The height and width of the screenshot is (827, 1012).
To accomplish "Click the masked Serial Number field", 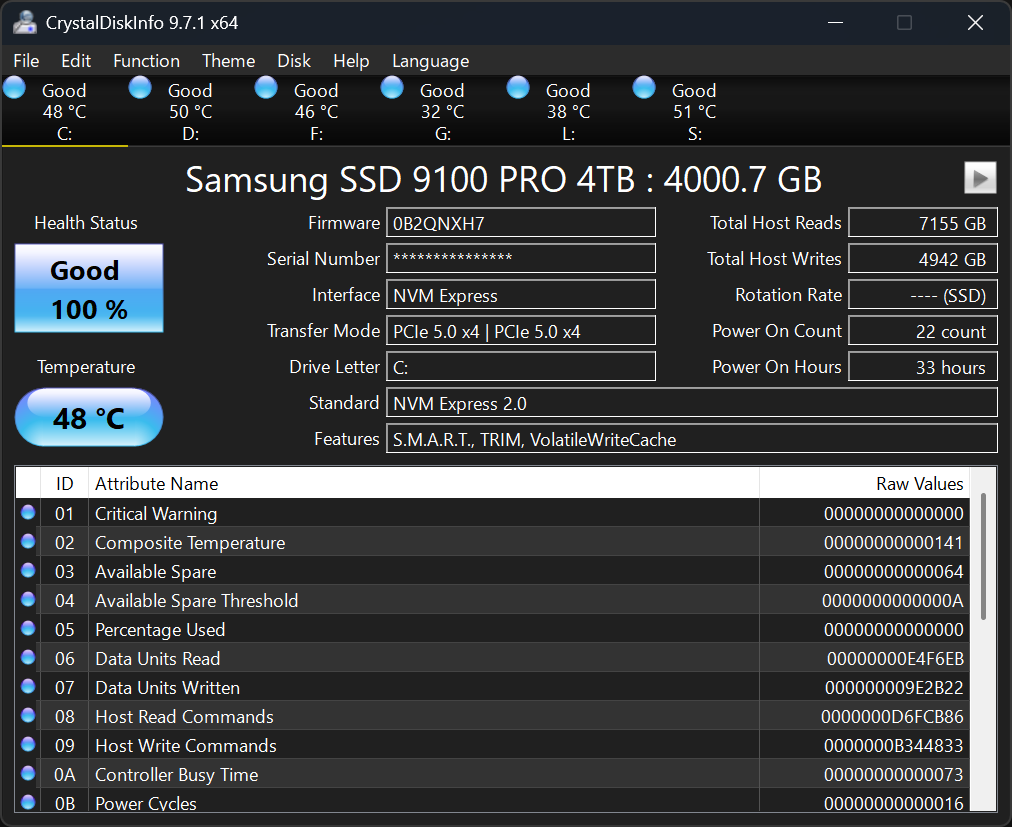I will coord(521,258).
